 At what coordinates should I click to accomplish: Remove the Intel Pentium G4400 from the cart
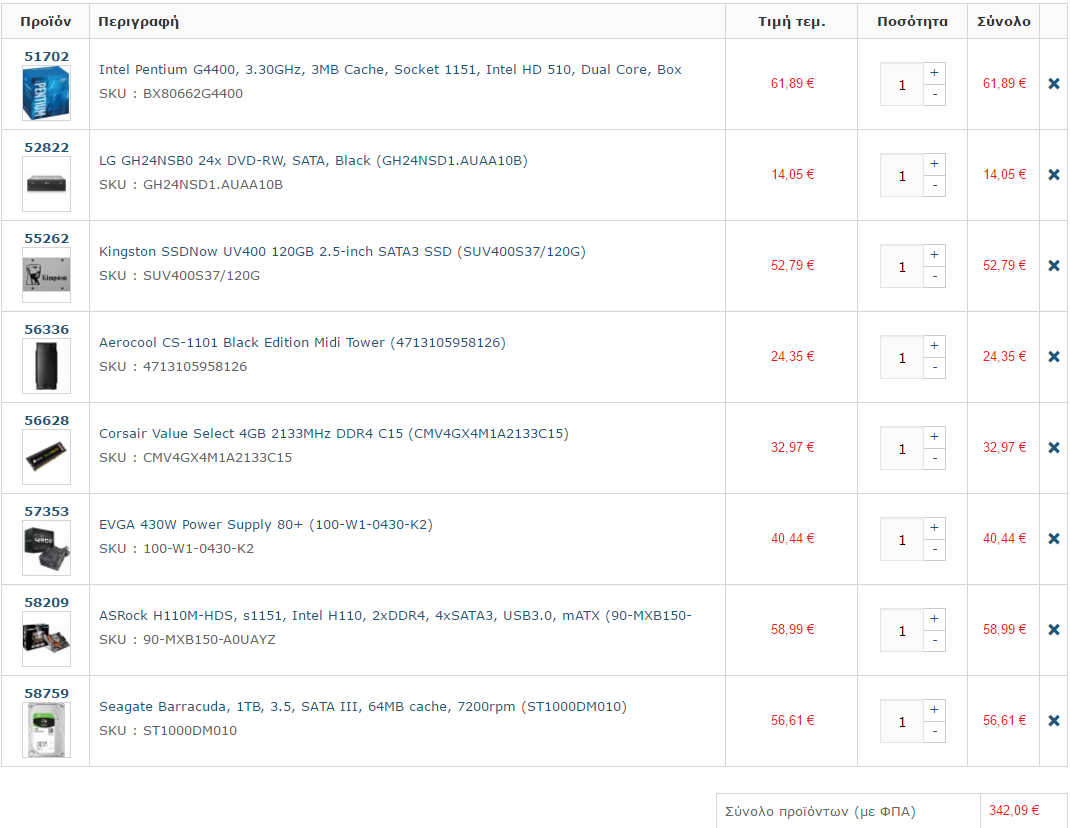point(1054,83)
